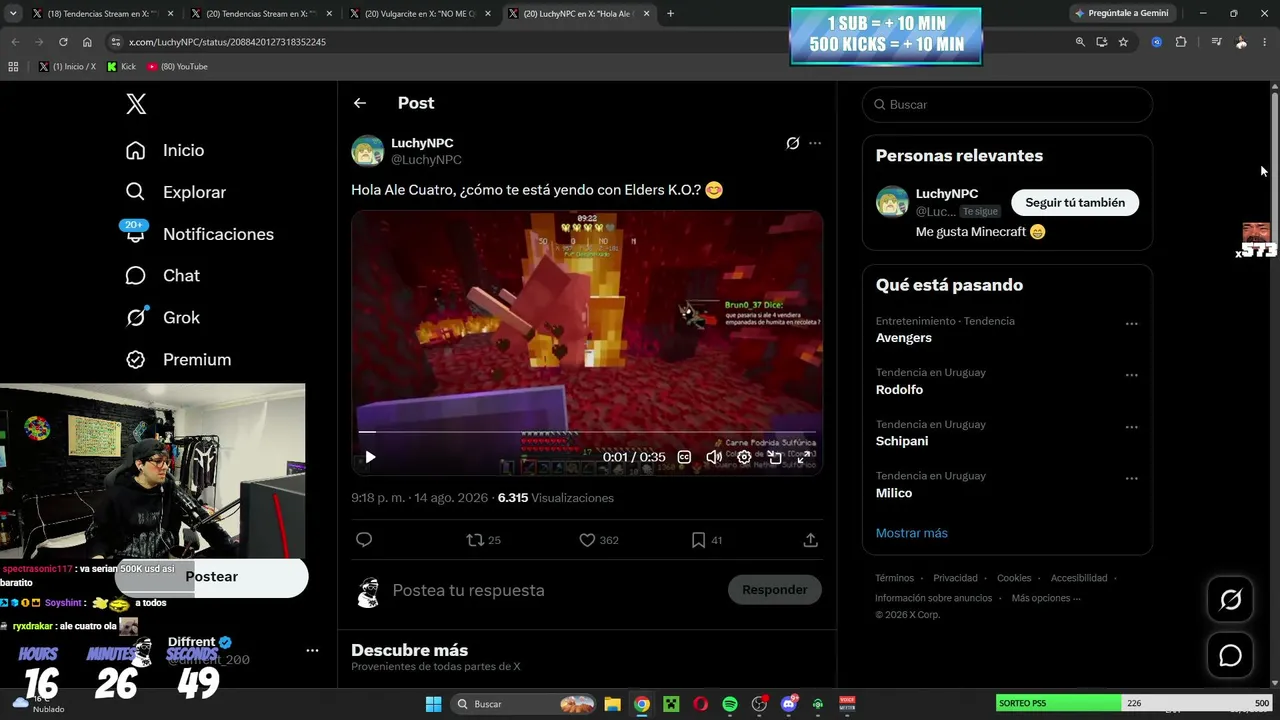This screenshot has width=1280, height=720.
Task: Click the browser home button
Action: tap(87, 42)
